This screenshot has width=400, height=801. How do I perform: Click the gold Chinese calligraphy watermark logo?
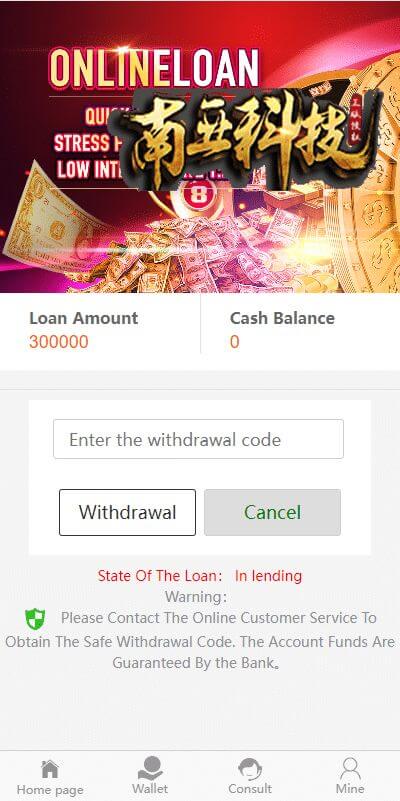tap(245, 138)
